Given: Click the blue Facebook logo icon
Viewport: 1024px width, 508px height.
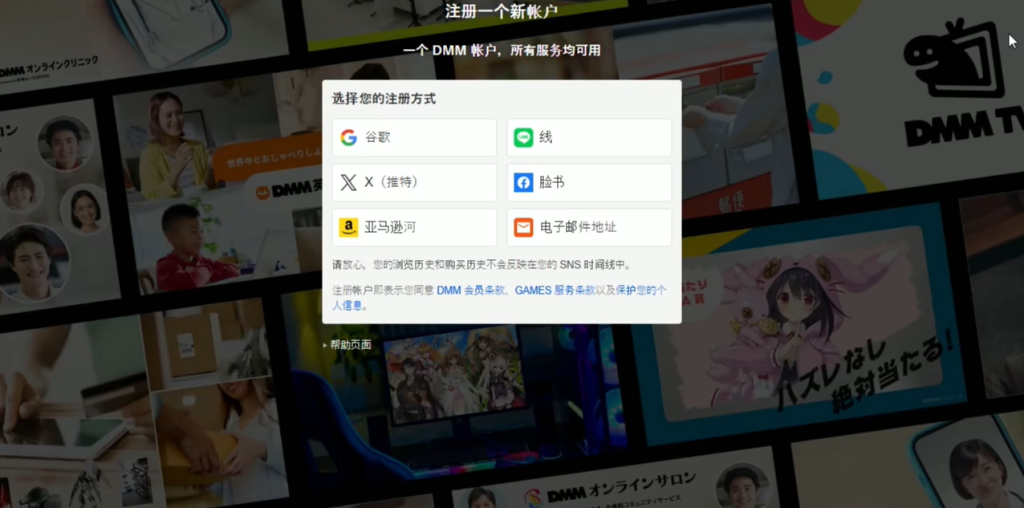Looking at the screenshot, I should [523, 183].
